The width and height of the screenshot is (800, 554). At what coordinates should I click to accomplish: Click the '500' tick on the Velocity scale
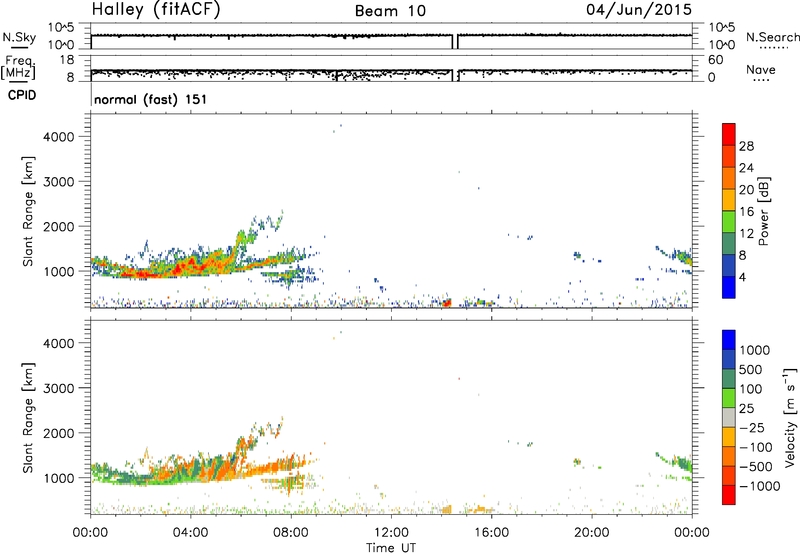751,370
